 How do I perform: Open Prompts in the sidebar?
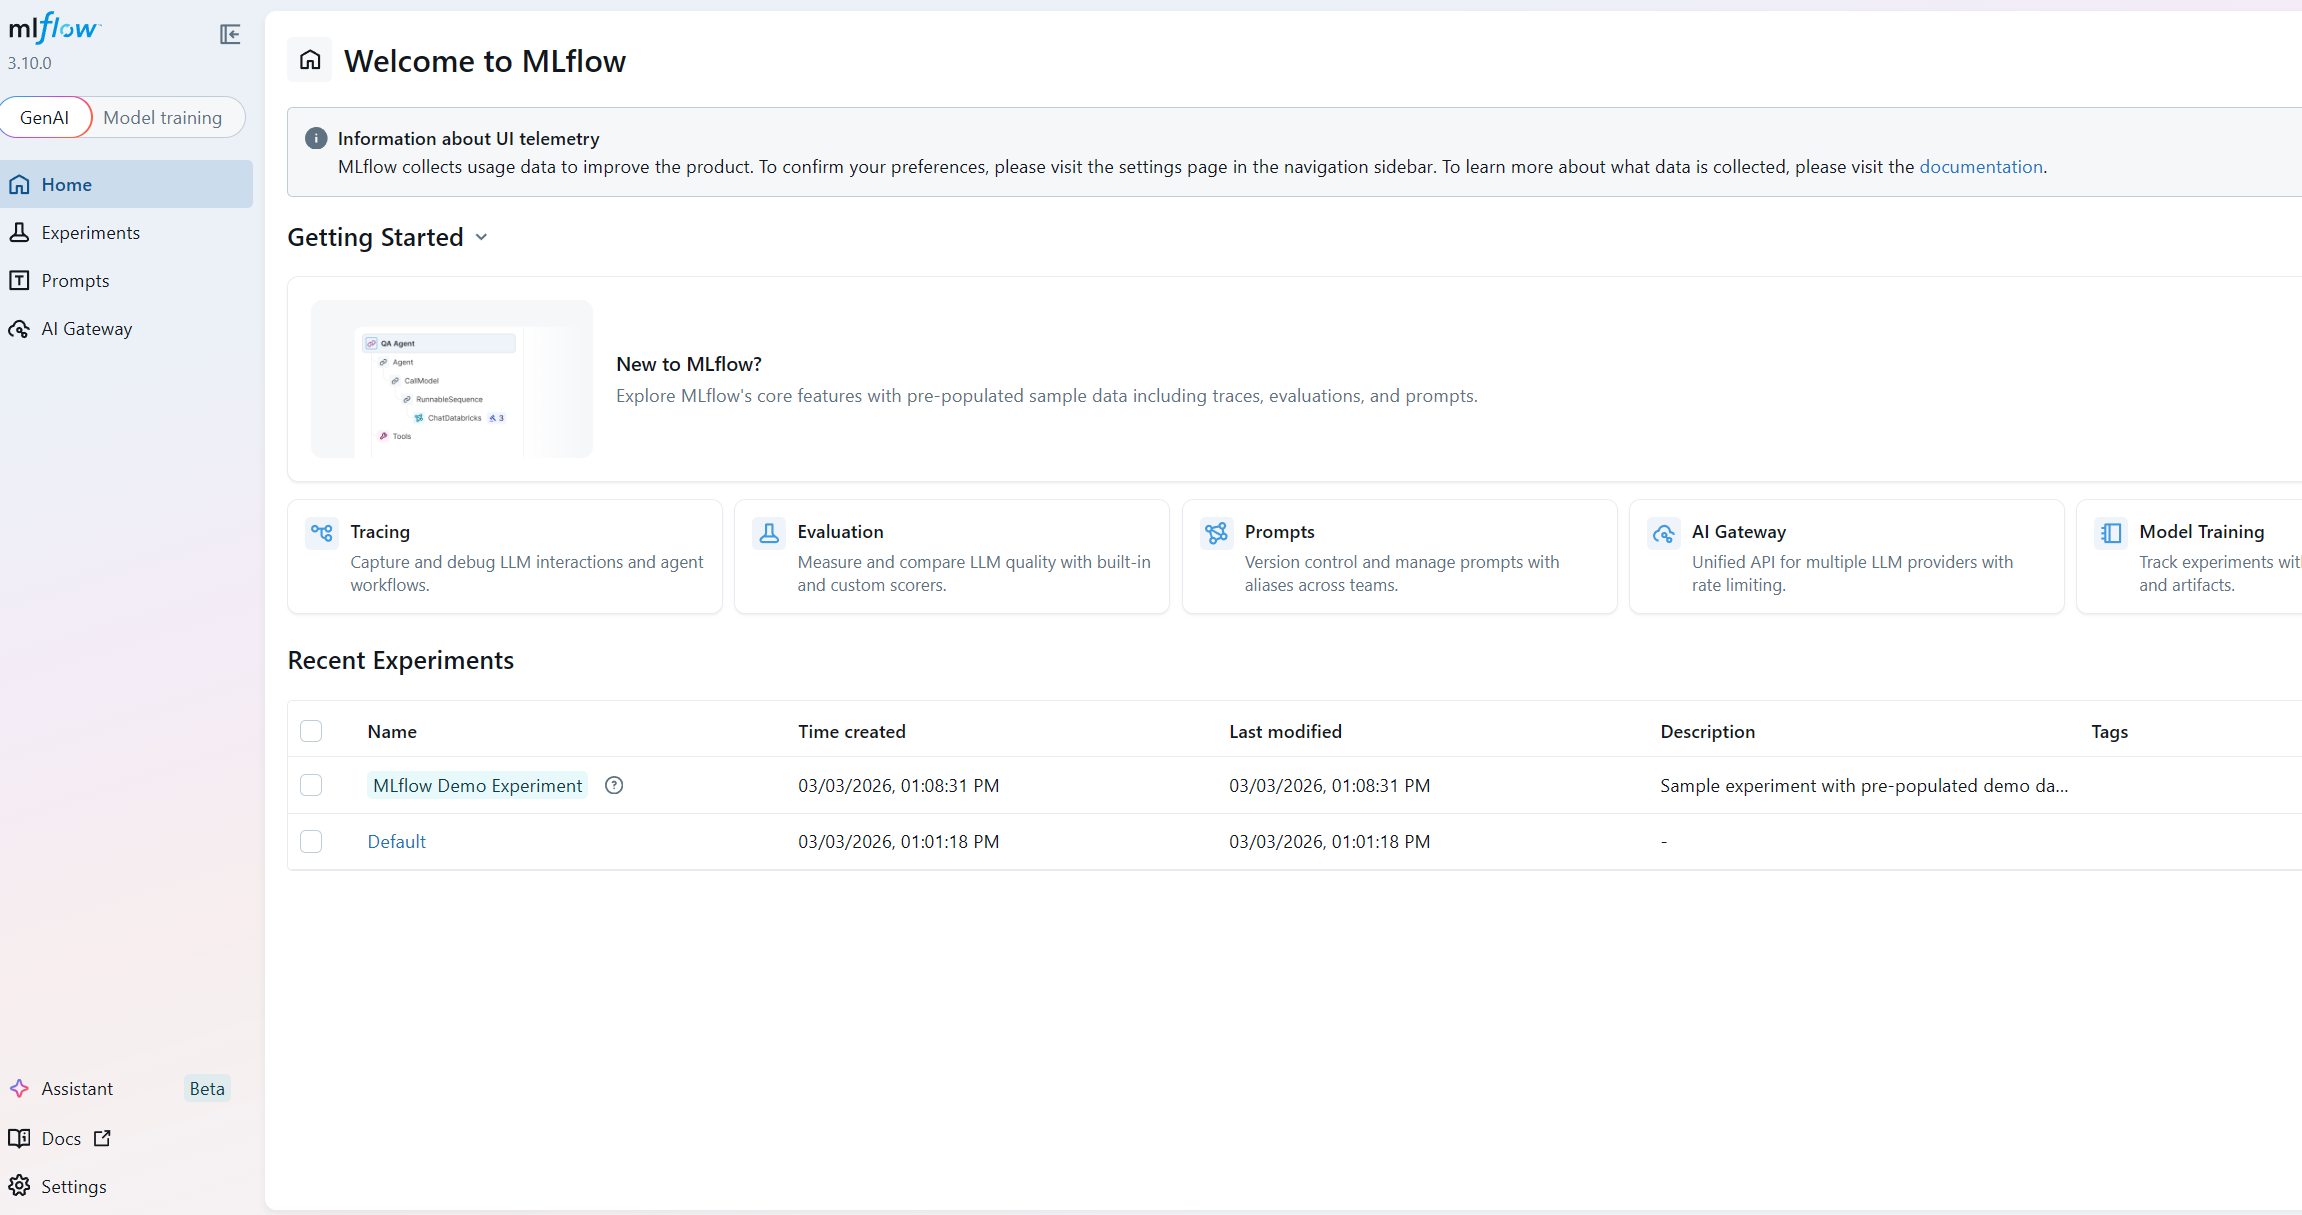pyautogui.click(x=126, y=281)
